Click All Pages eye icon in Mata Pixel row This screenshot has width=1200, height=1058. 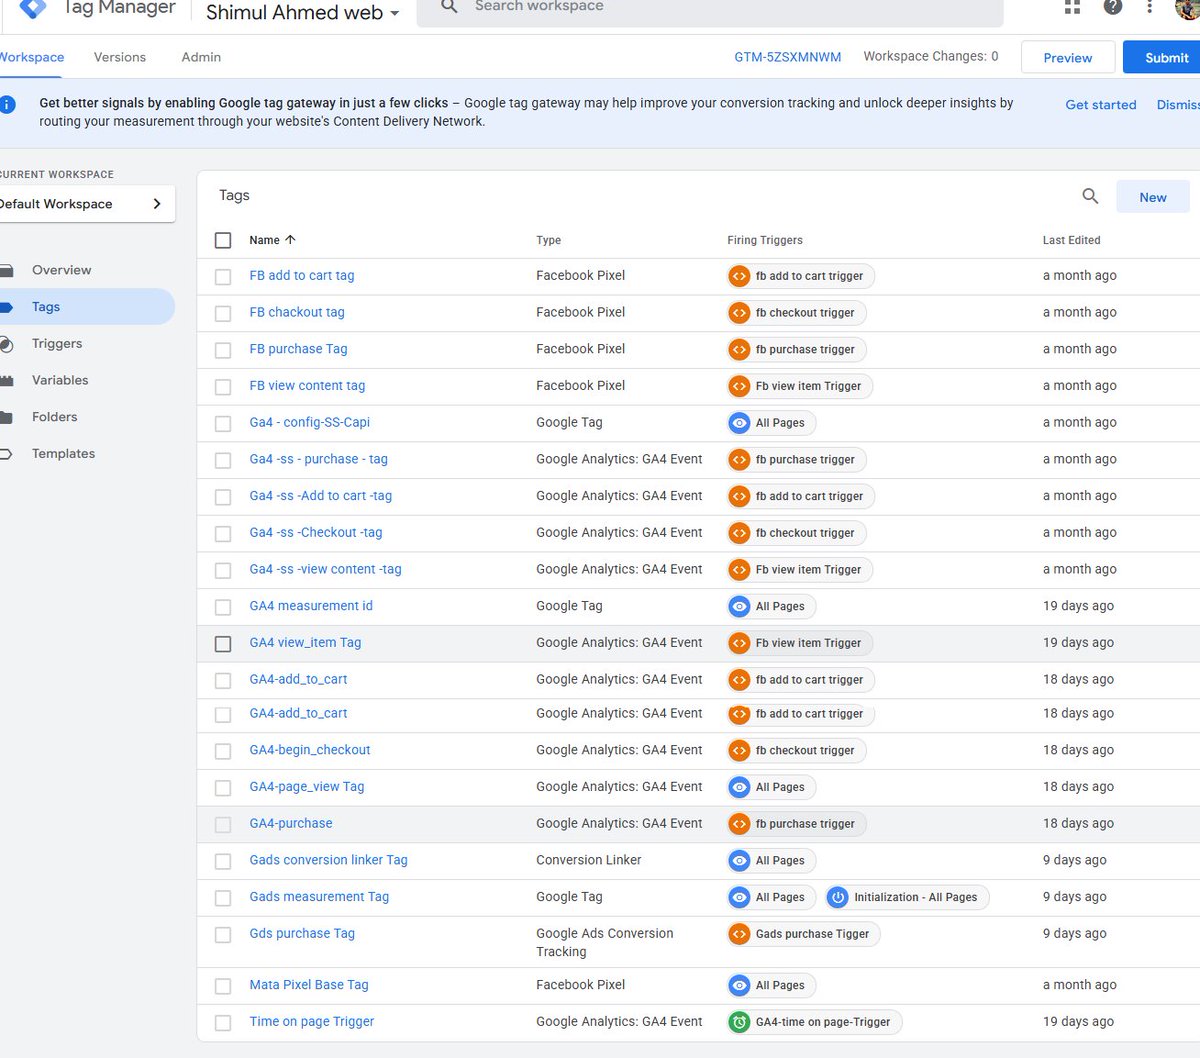pos(739,986)
